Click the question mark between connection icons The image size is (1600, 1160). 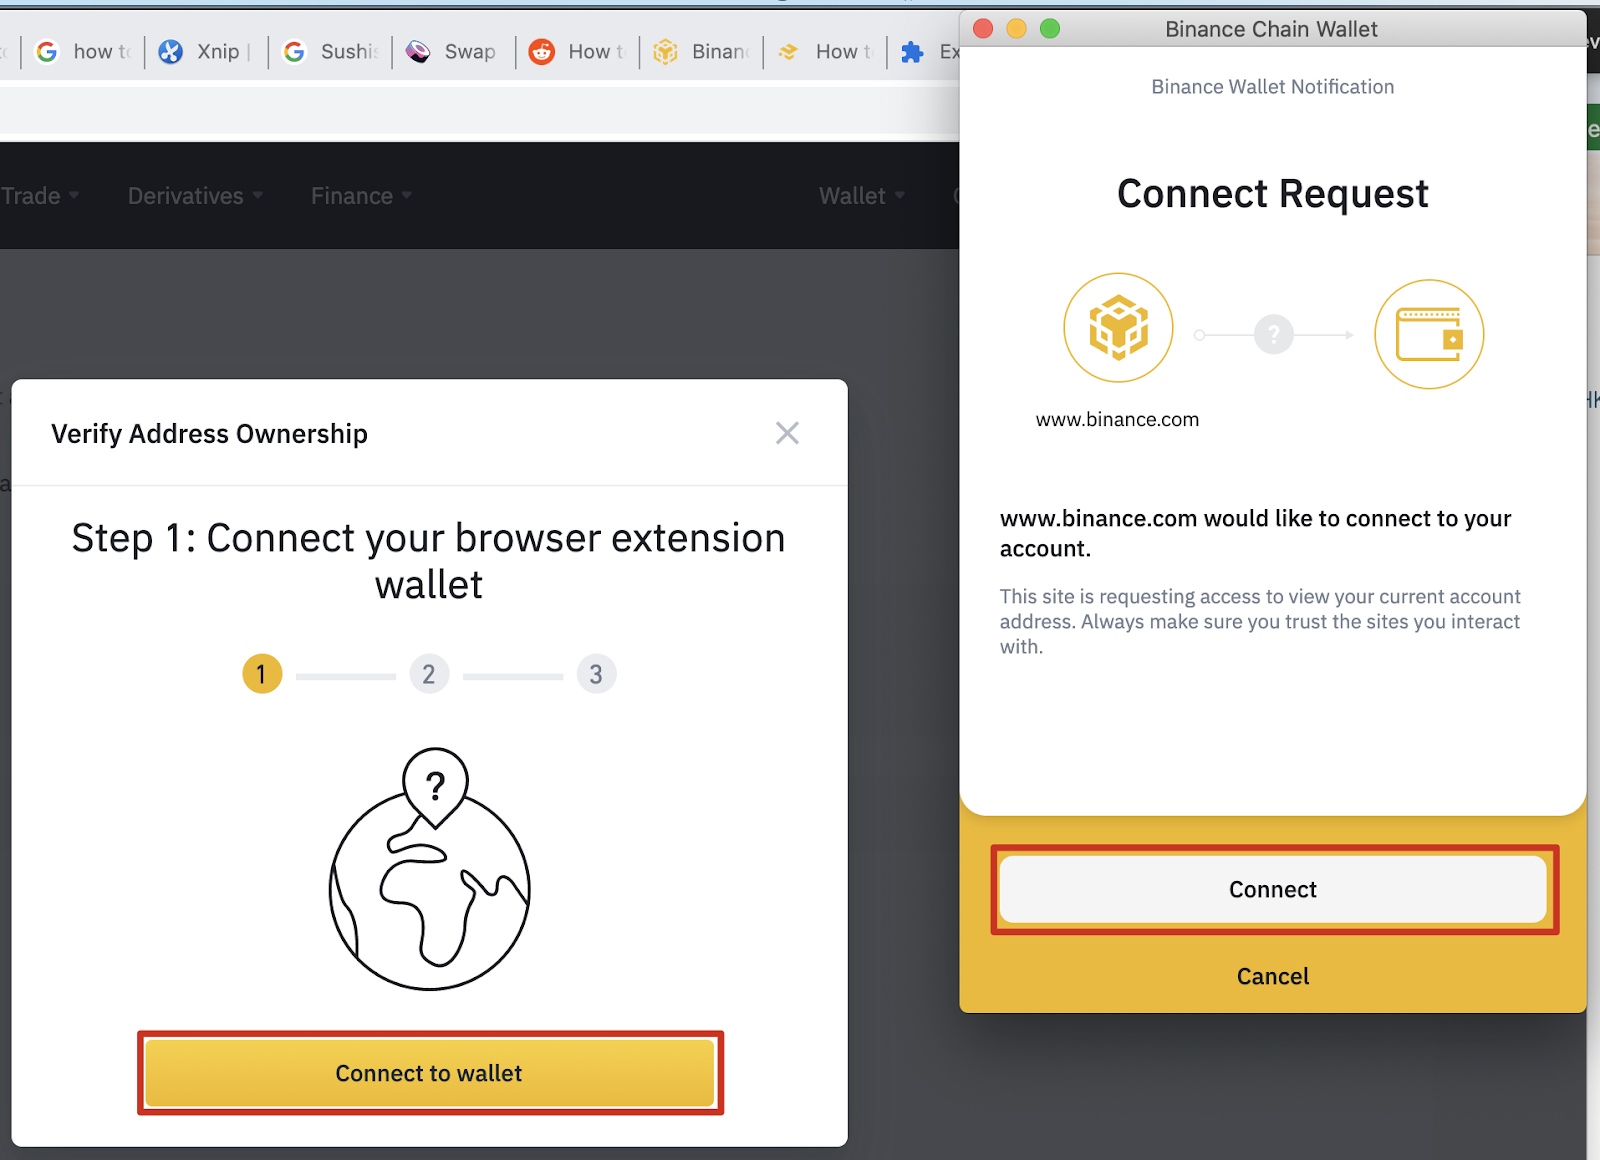point(1273,335)
